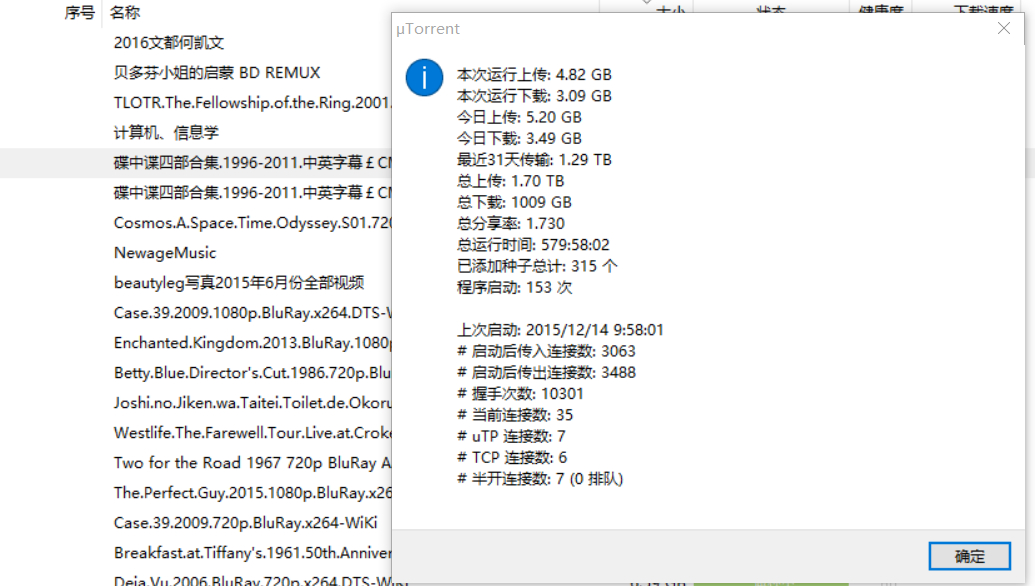
Task: Select the beautyleg写真2015年6月份全部视频 torrent
Action: [x=239, y=283]
